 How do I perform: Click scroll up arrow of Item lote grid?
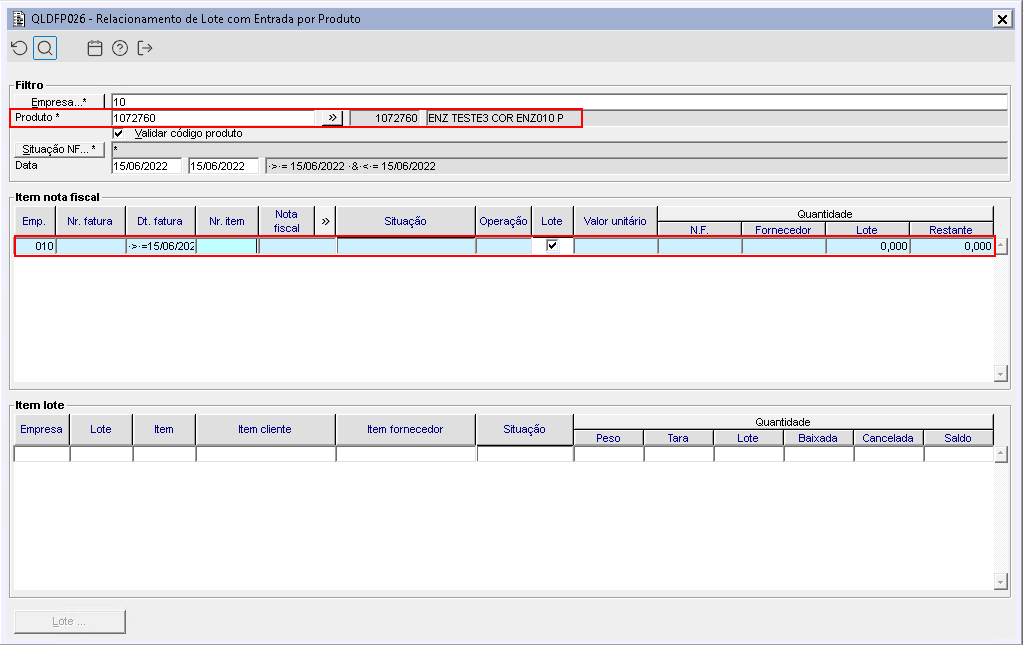point(1000,454)
